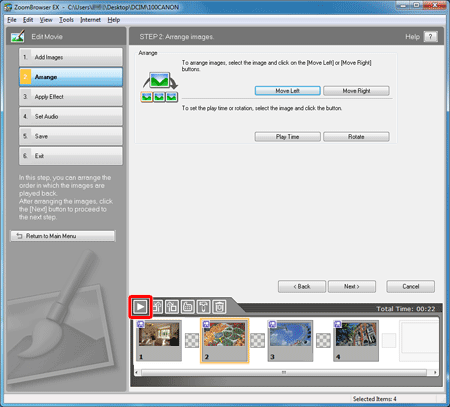Viewport: 450px width, 407px height.
Task: Open the Tools menu
Action: [66, 20]
